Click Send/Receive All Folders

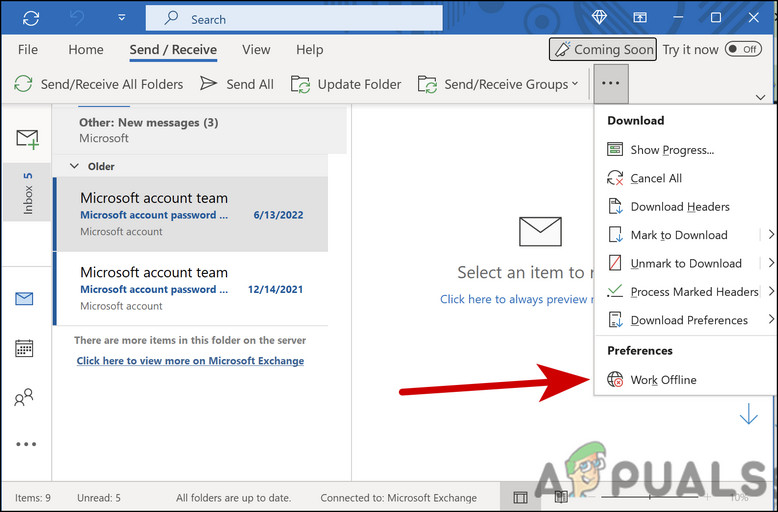click(x=98, y=84)
